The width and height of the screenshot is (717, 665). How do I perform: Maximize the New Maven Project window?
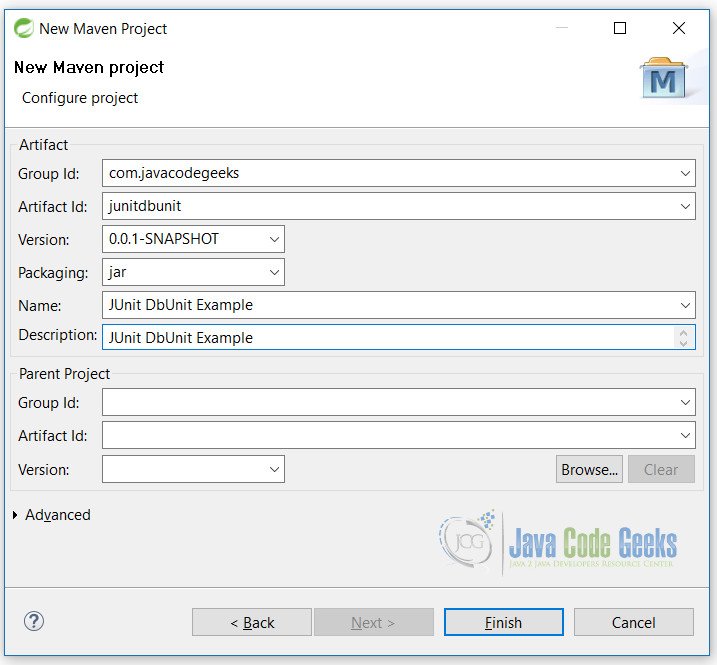tap(620, 28)
